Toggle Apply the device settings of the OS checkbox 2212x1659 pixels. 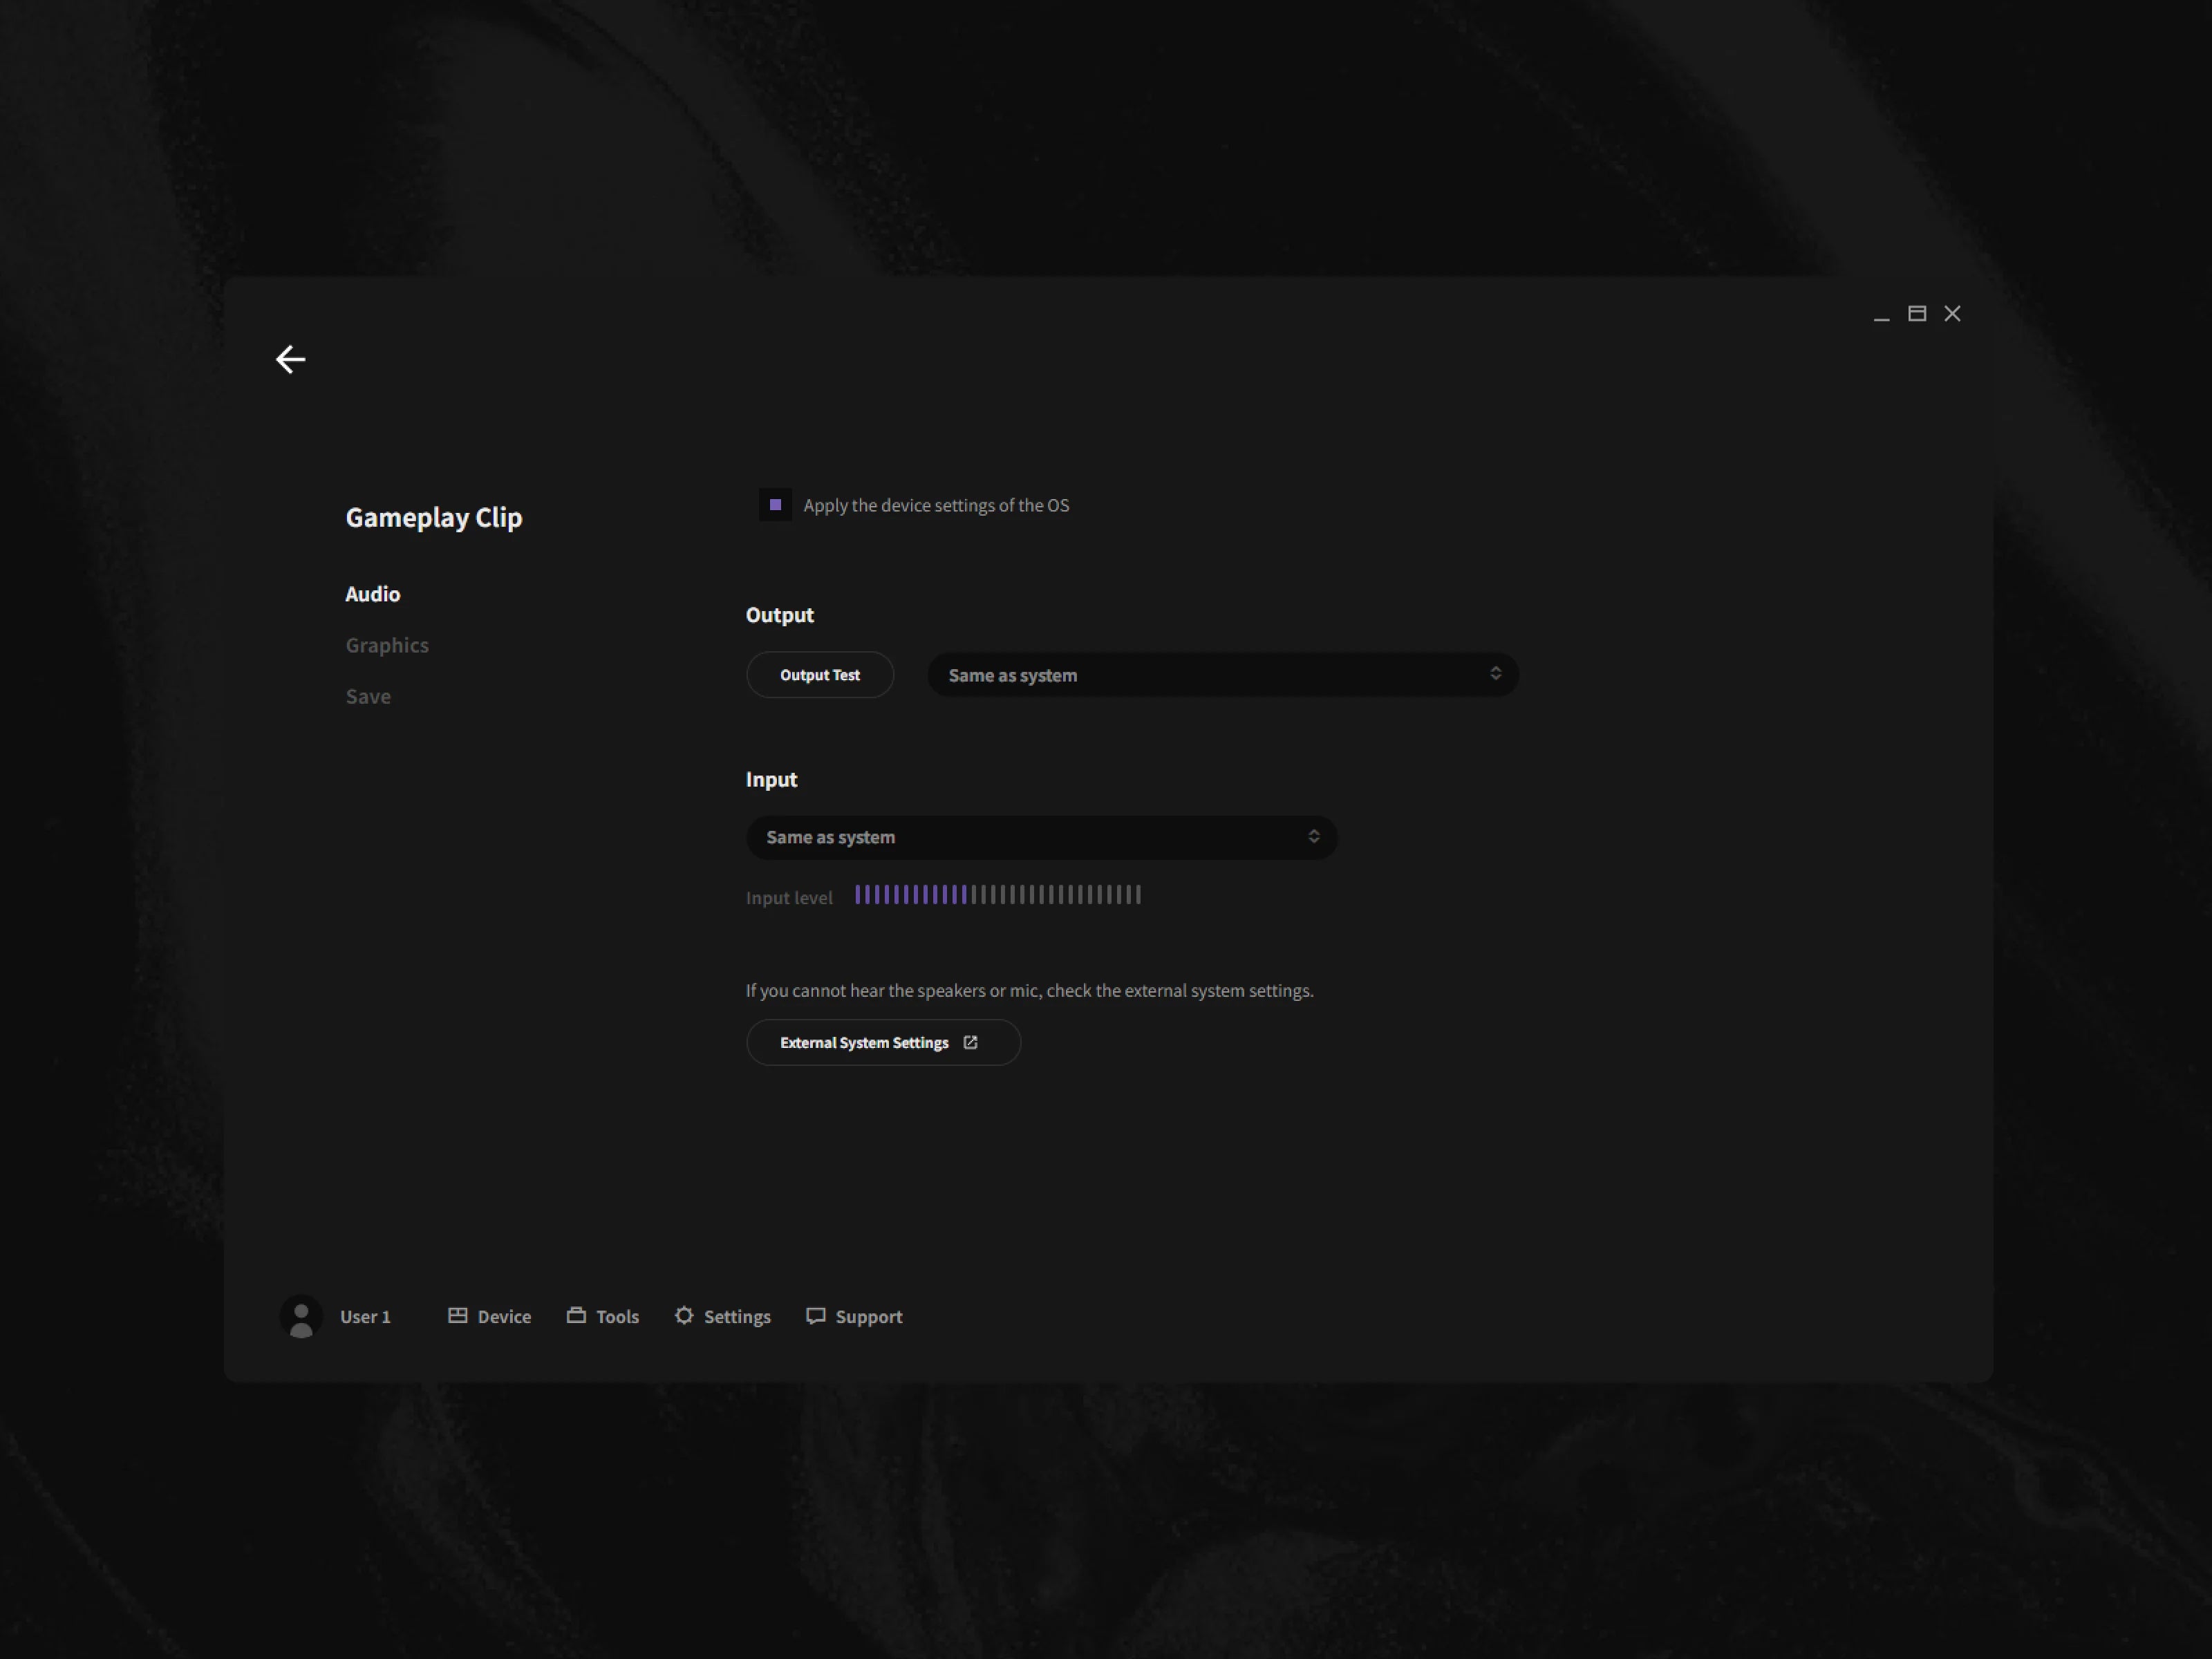tap(775, 505)
